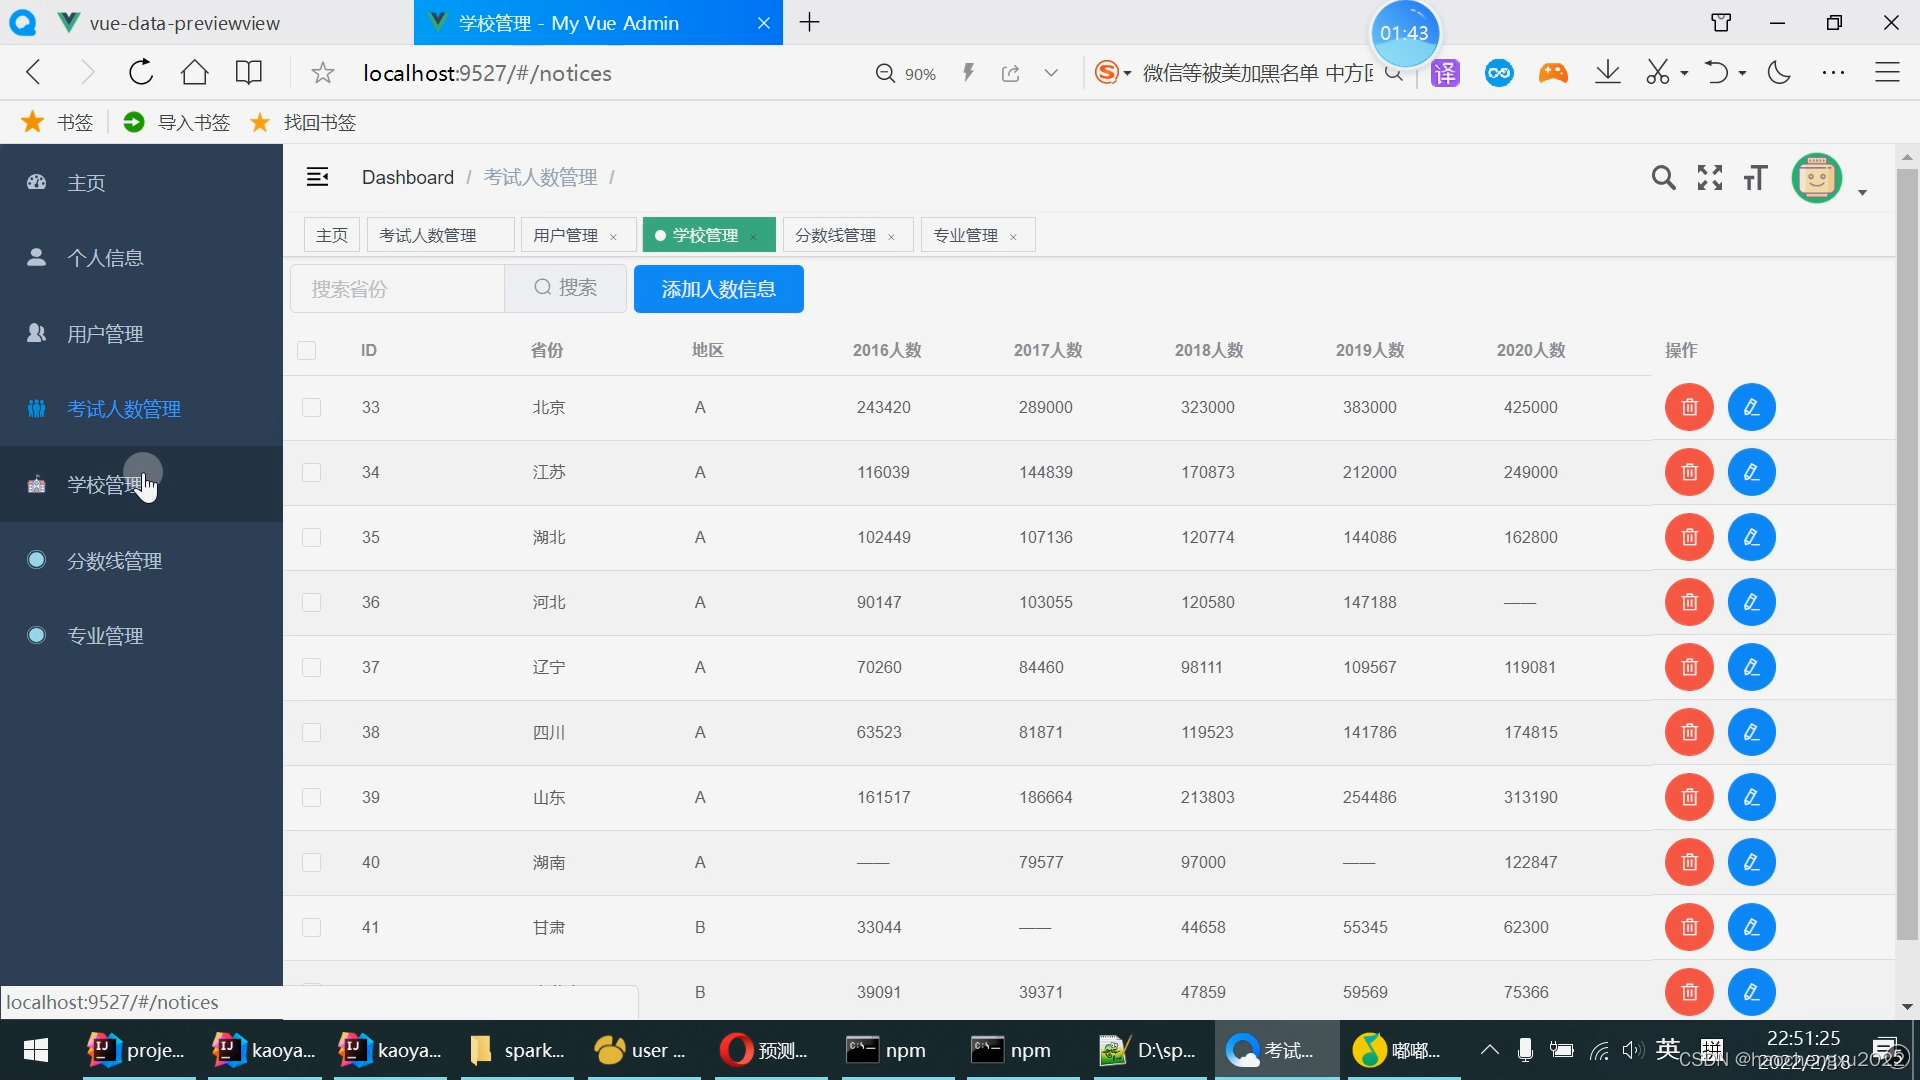Open 专业管理 in the sidebar menu
Image resolution: width=1920 pixels, height=1080 pixels.
105,636
